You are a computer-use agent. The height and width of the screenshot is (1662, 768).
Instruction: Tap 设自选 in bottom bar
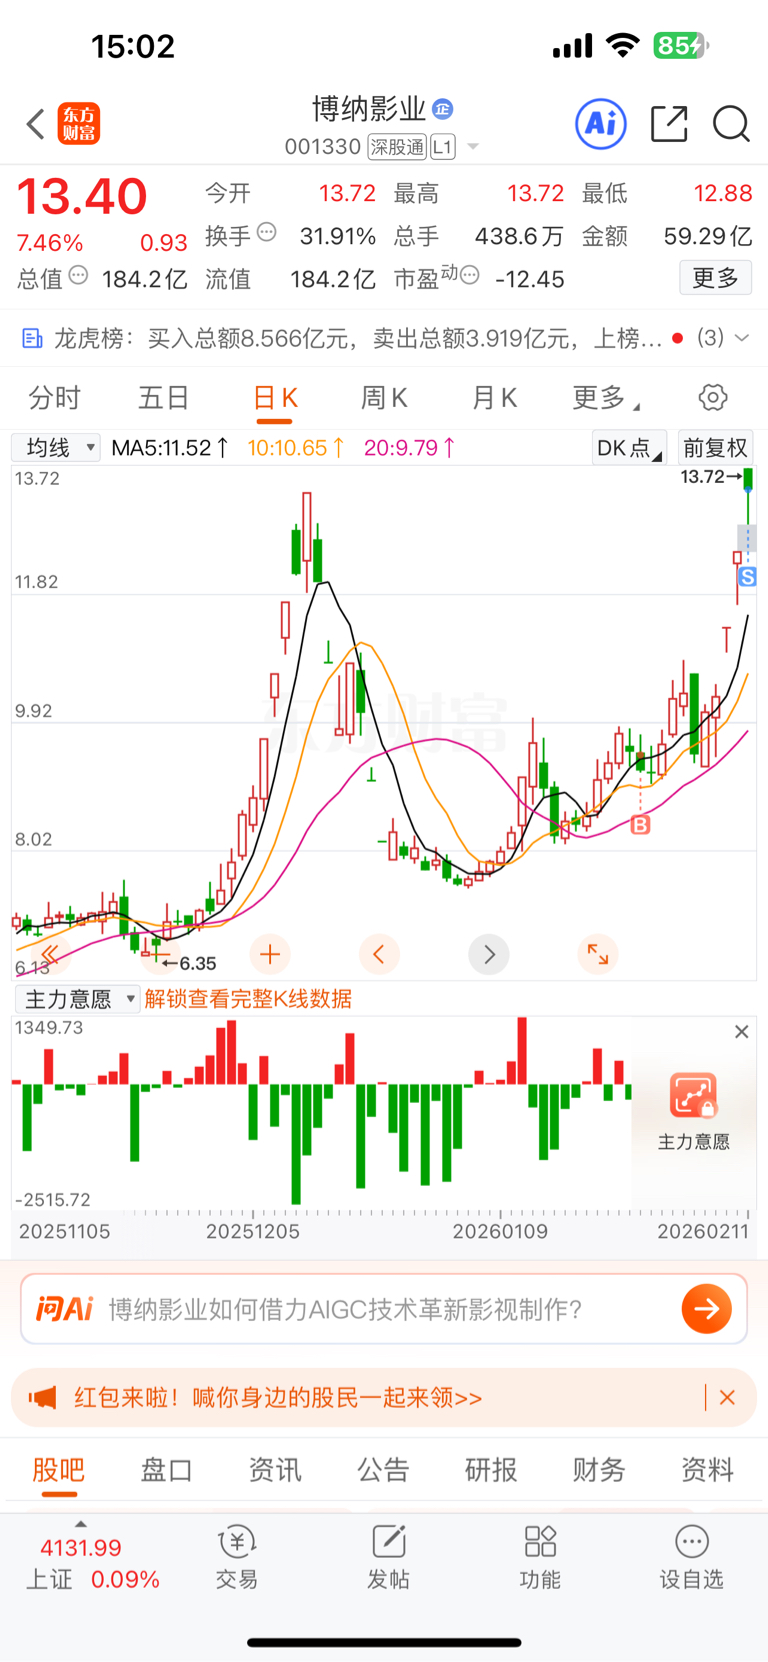pyautogui.click(x=691, y=1558)
